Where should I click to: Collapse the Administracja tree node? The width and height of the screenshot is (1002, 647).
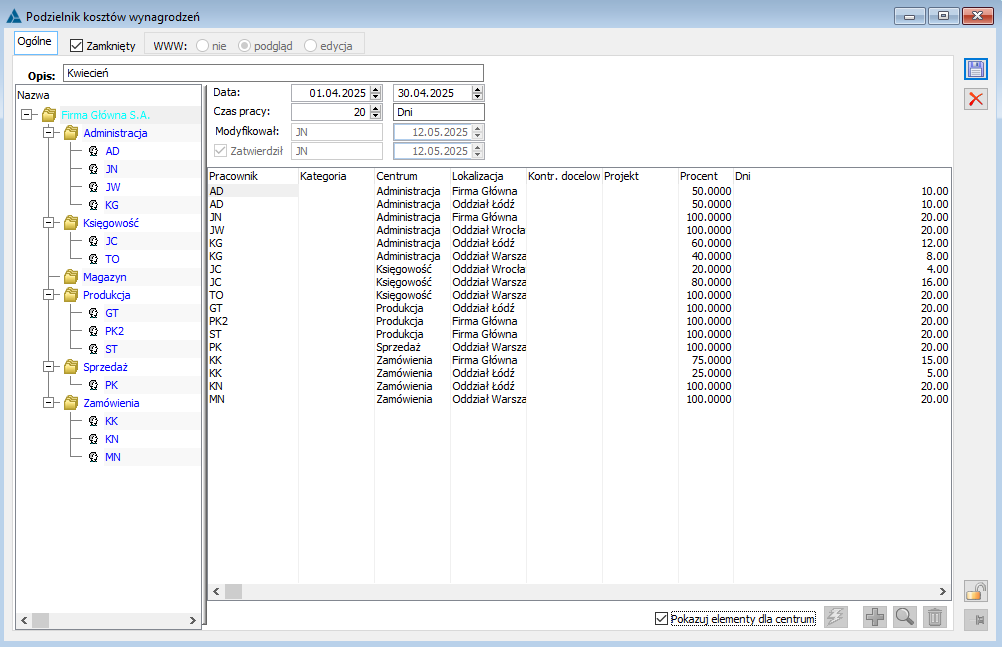[x=49, y=133]
